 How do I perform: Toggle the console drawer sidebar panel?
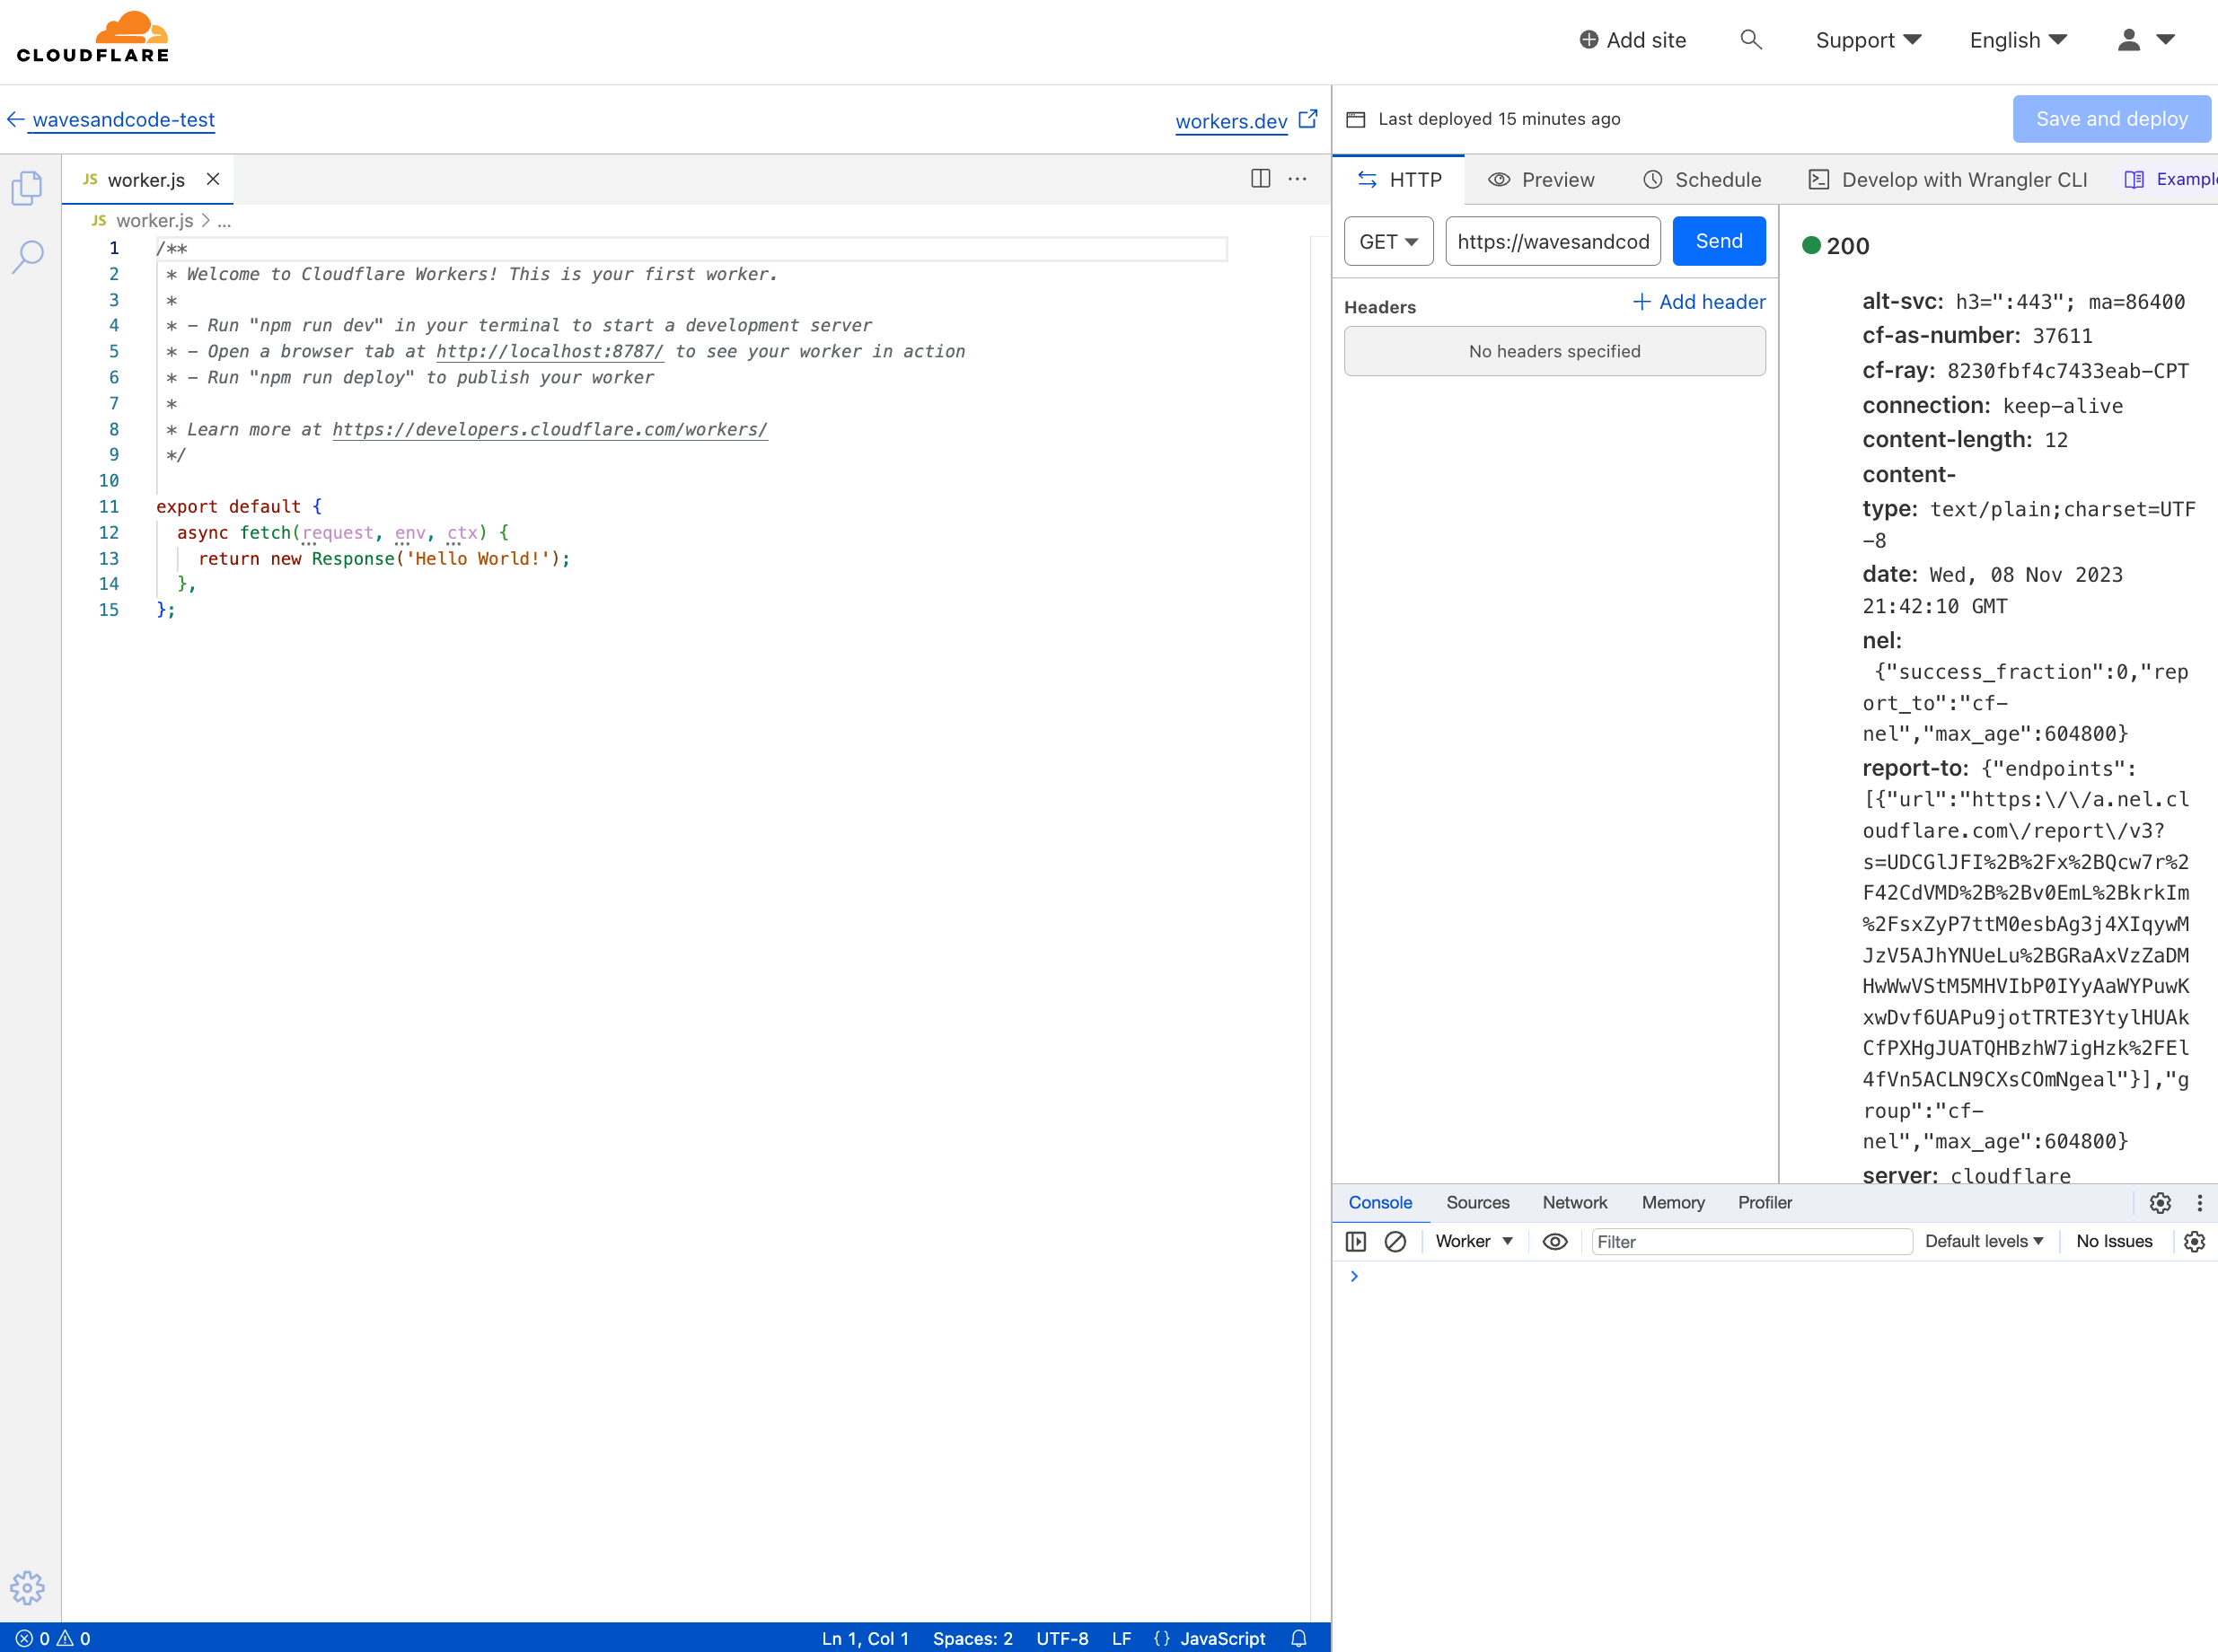pyautogui.click(x=1356, y=1241)
